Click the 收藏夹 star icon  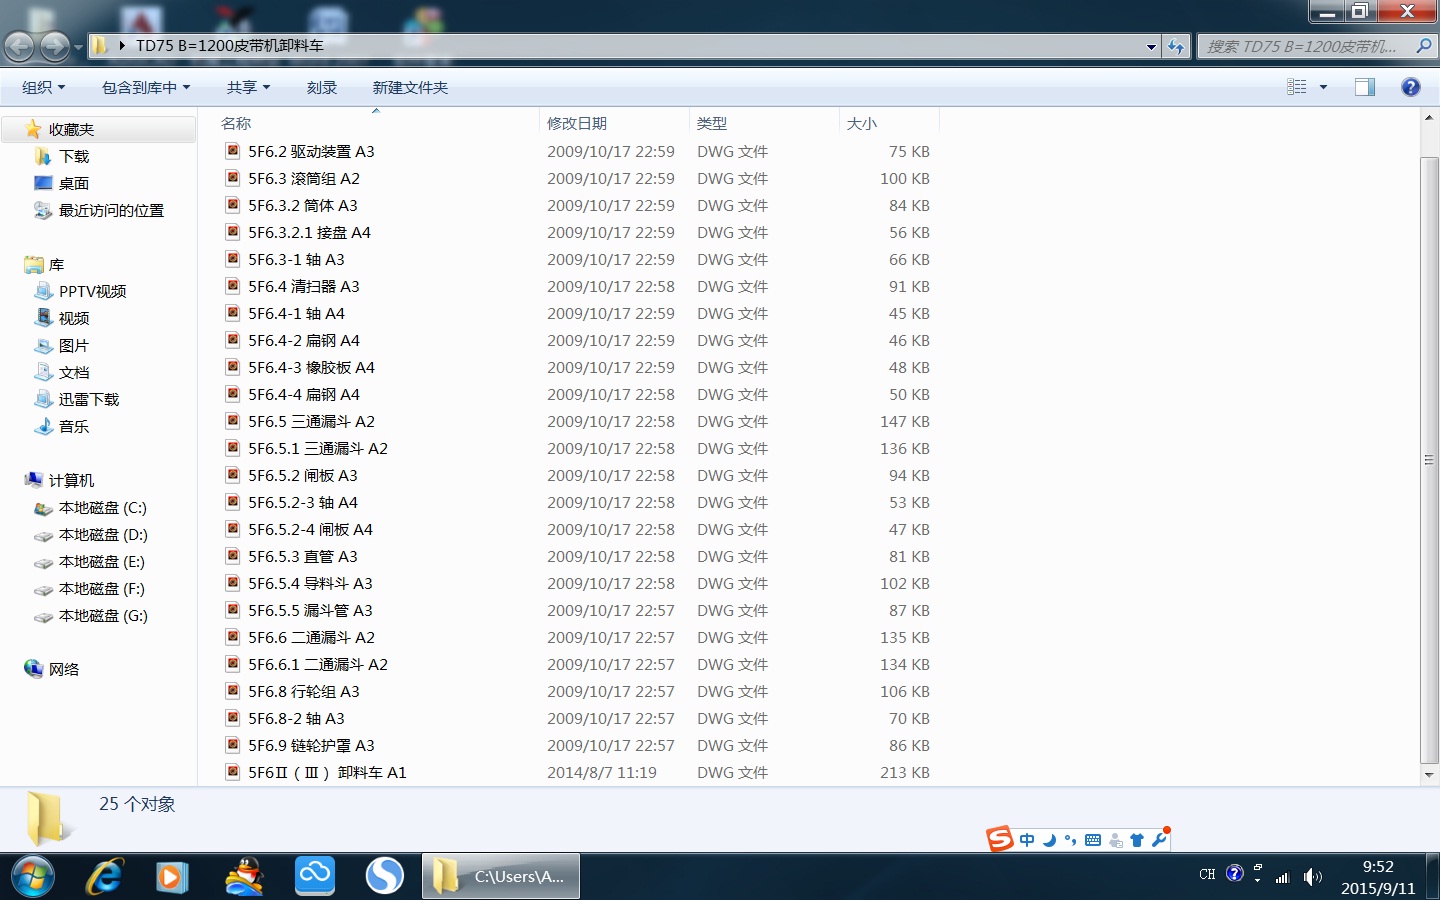click(x=33, y=129)
